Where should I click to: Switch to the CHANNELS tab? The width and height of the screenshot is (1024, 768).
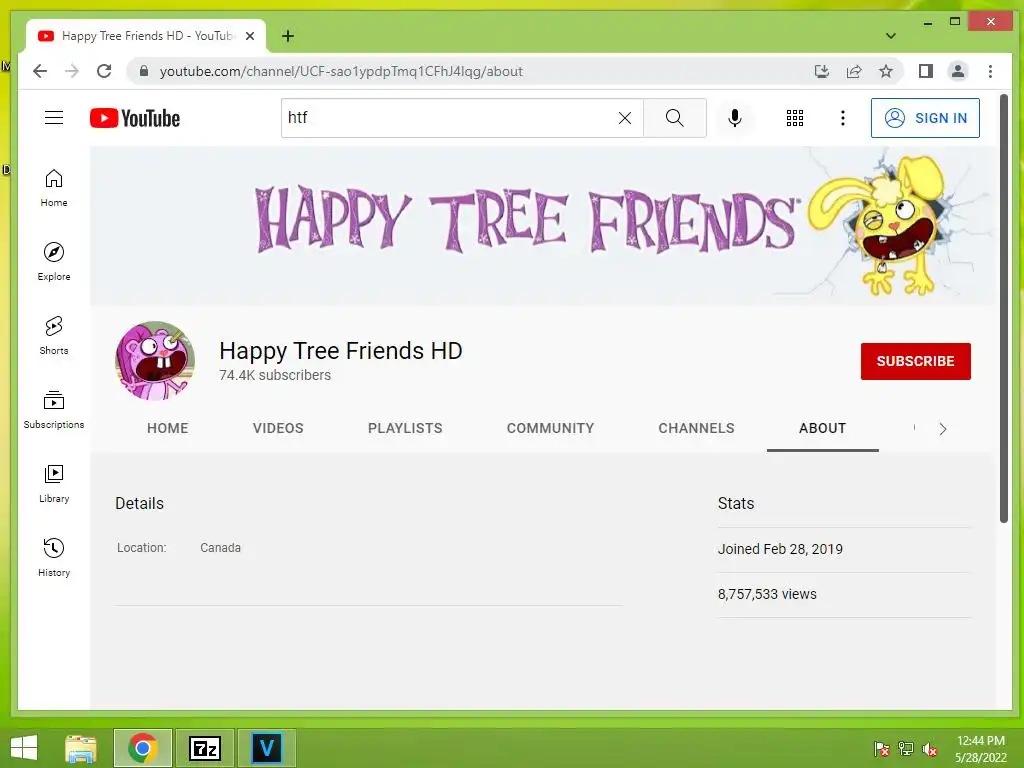pos(696,428)
